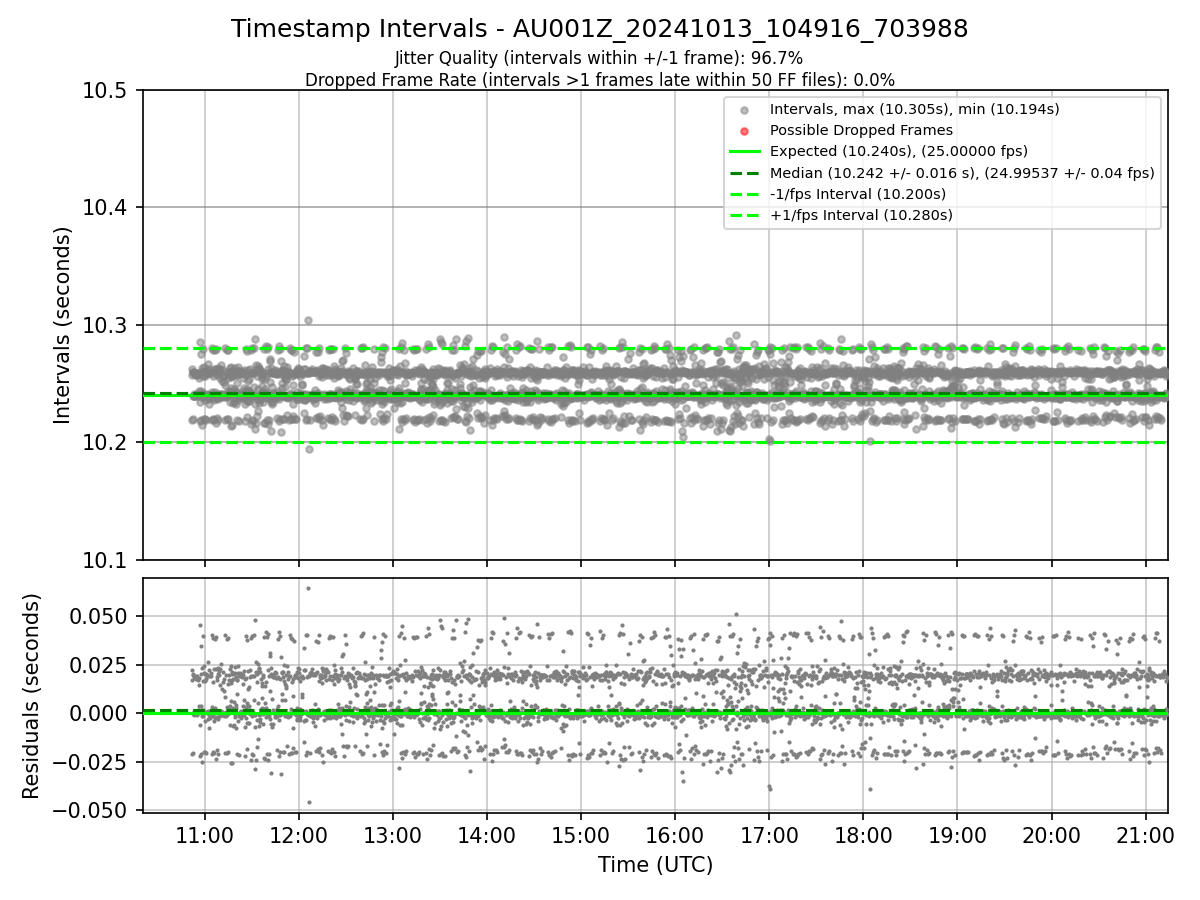Click the 'Residuals (seconds)' y-axis label

click(32, 696)
